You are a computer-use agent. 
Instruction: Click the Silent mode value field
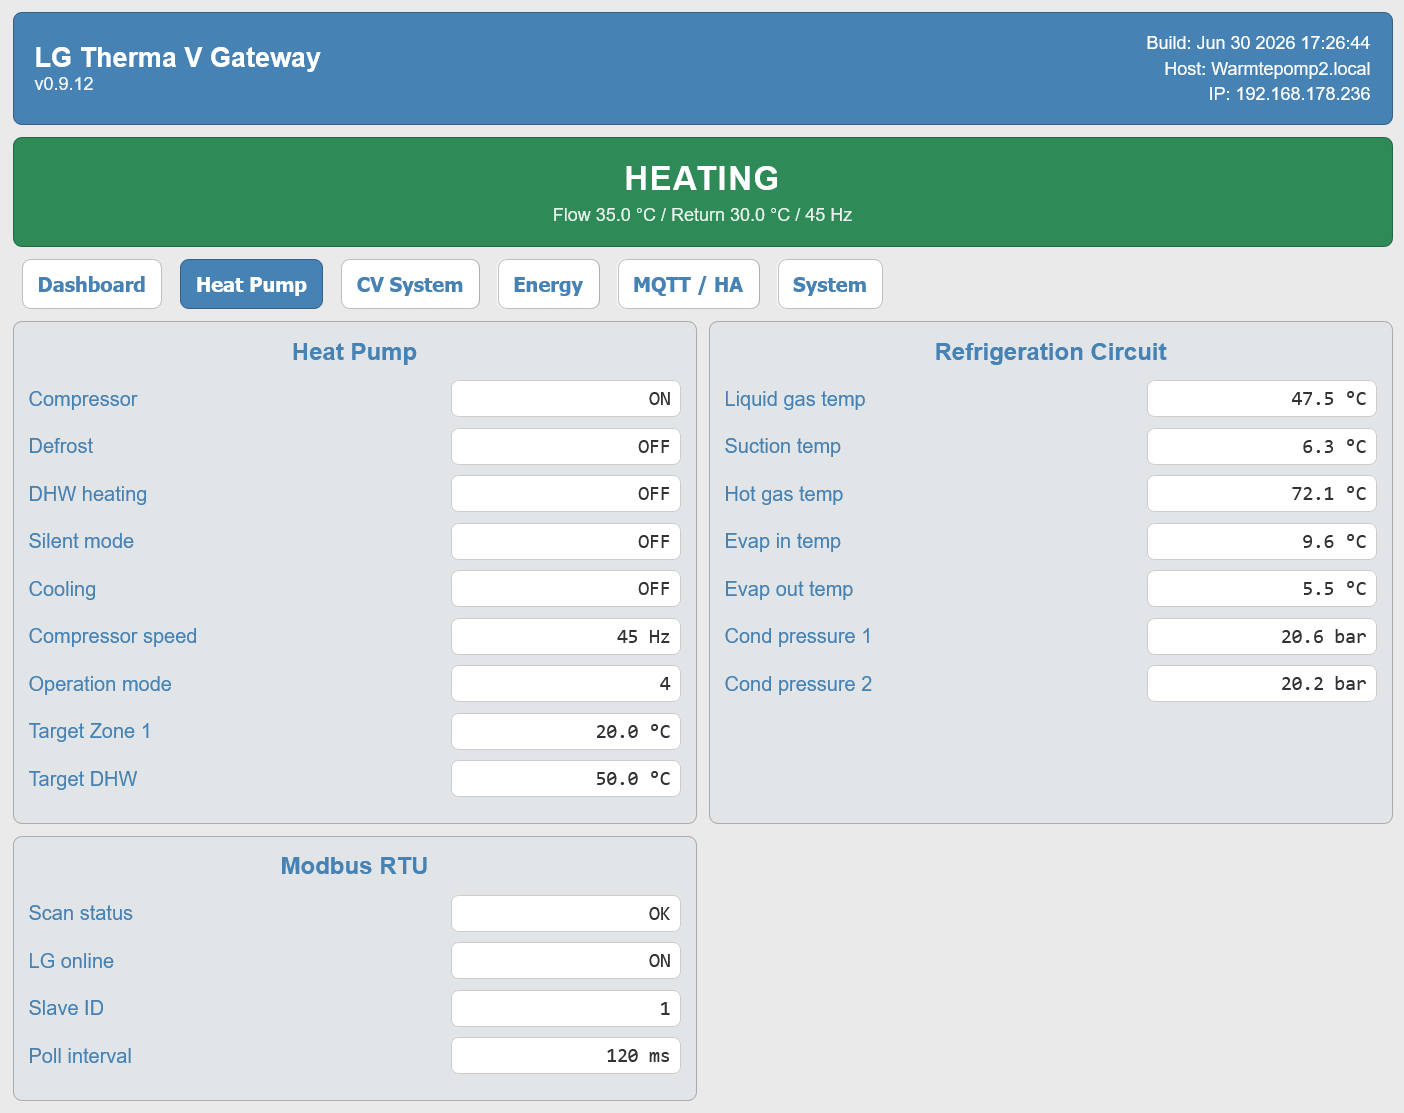pyautogui.click(x=566, y=541)
